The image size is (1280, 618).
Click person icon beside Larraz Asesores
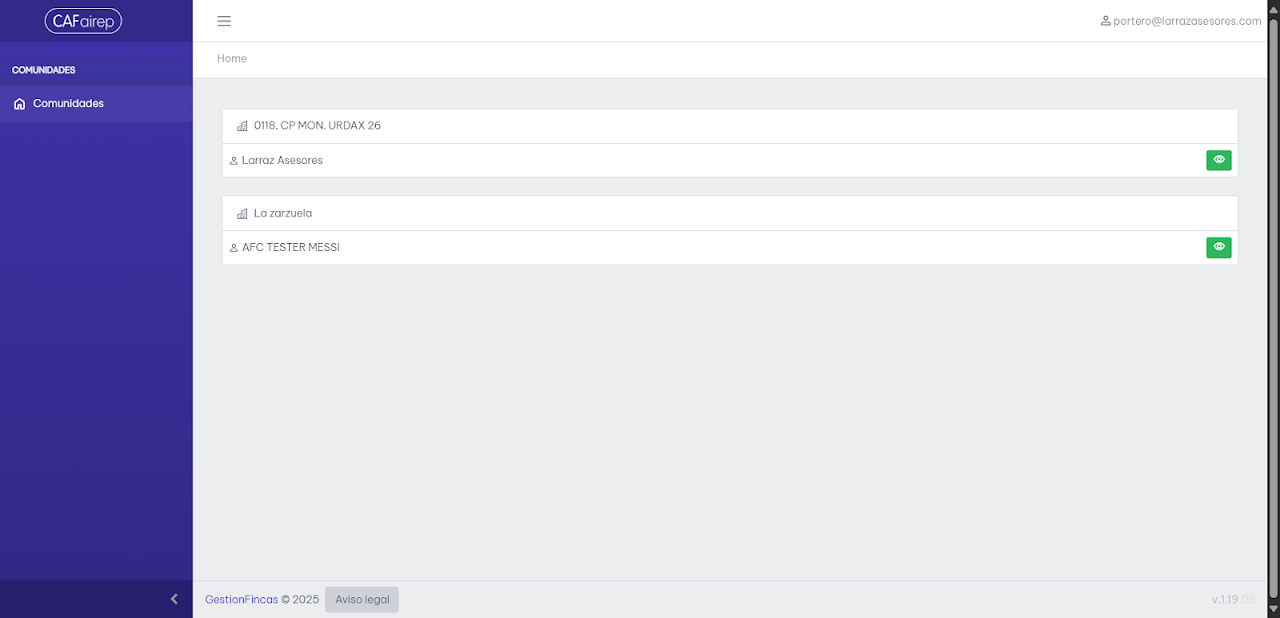tap(234, 161)
